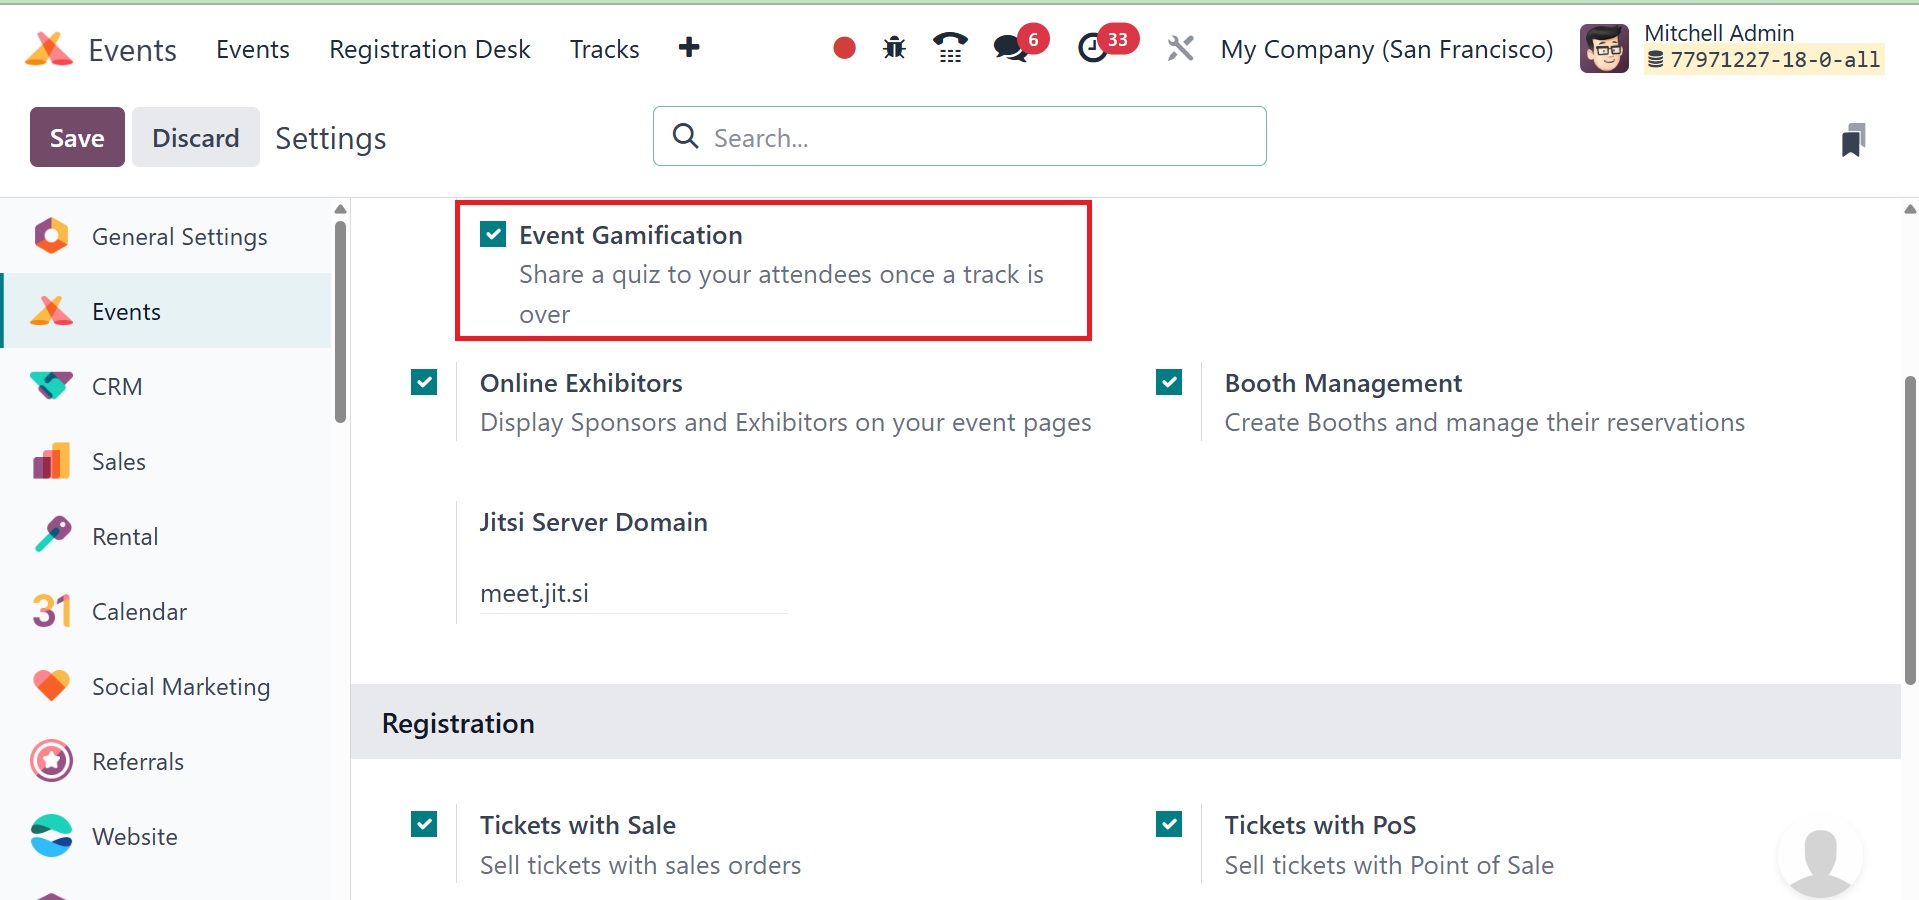Click the Events app logo icon
The image size is (1919, 900).
48,49
